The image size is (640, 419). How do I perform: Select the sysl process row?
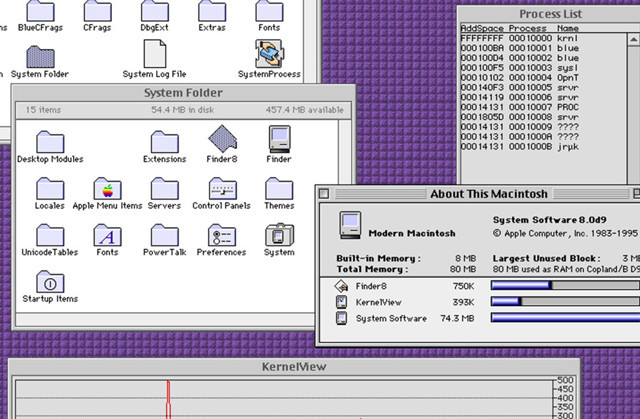coord(543,68)
